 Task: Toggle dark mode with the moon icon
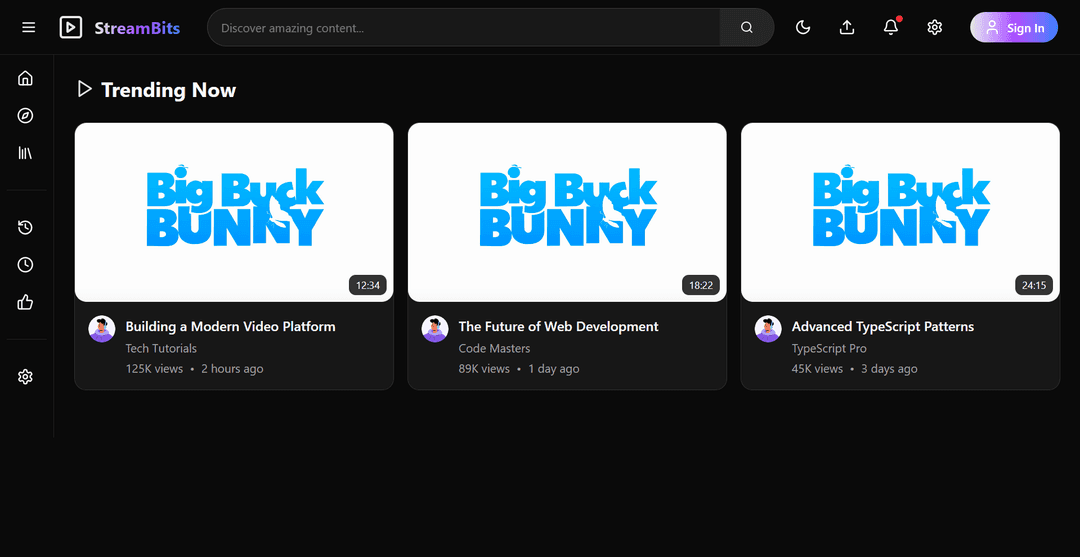click(802, 28)
